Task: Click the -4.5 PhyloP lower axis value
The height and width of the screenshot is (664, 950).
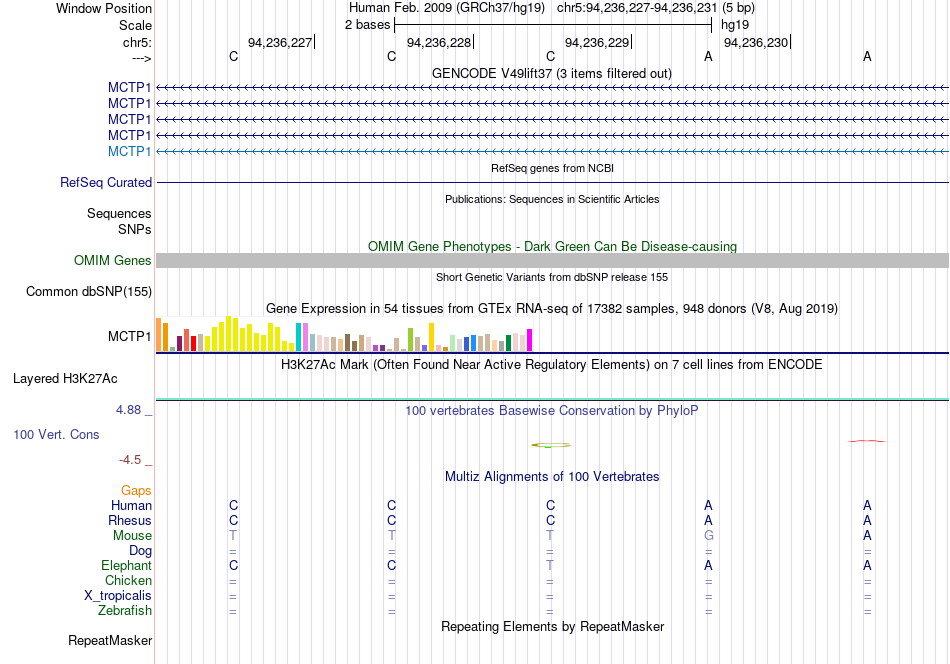Action: pyautogui.click(x=130, y=460)
